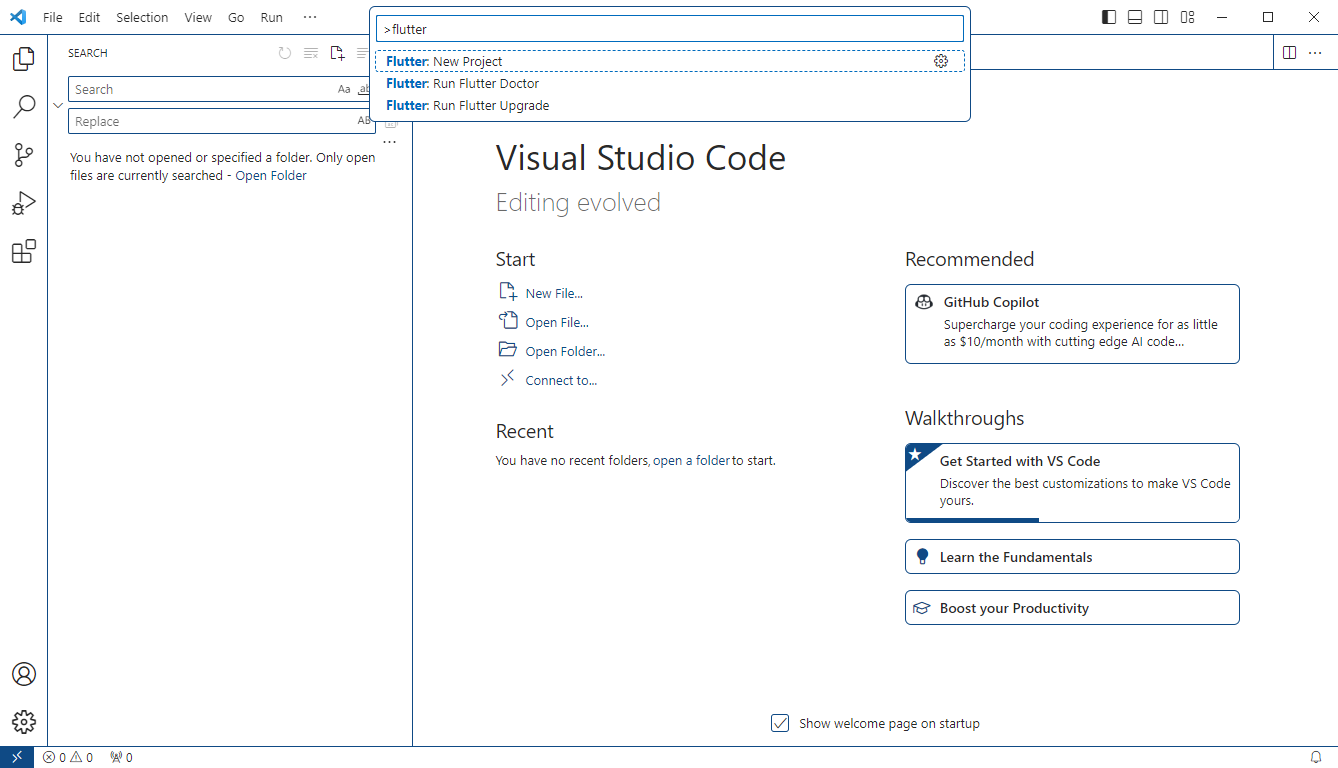
Task: Clear search results icon
Action: click(x=311, y=53)
